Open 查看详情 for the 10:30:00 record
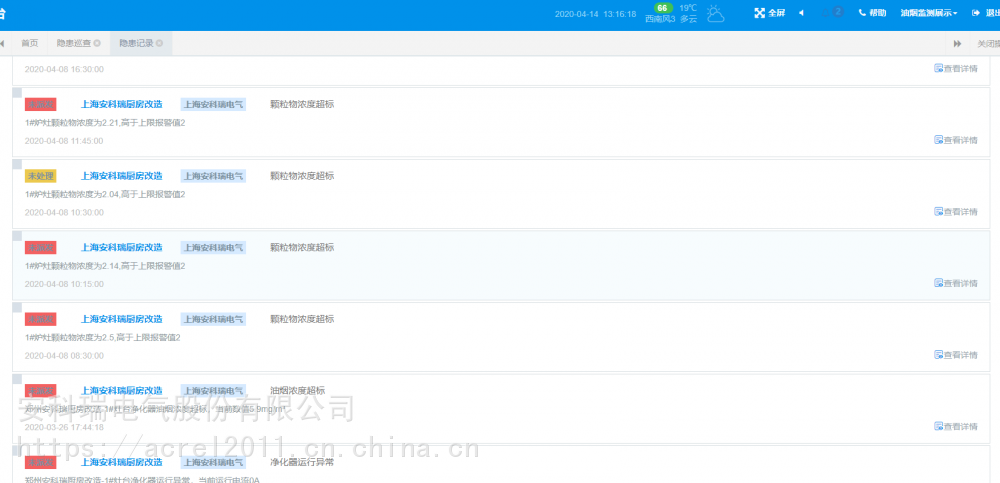 coord(955,211)
